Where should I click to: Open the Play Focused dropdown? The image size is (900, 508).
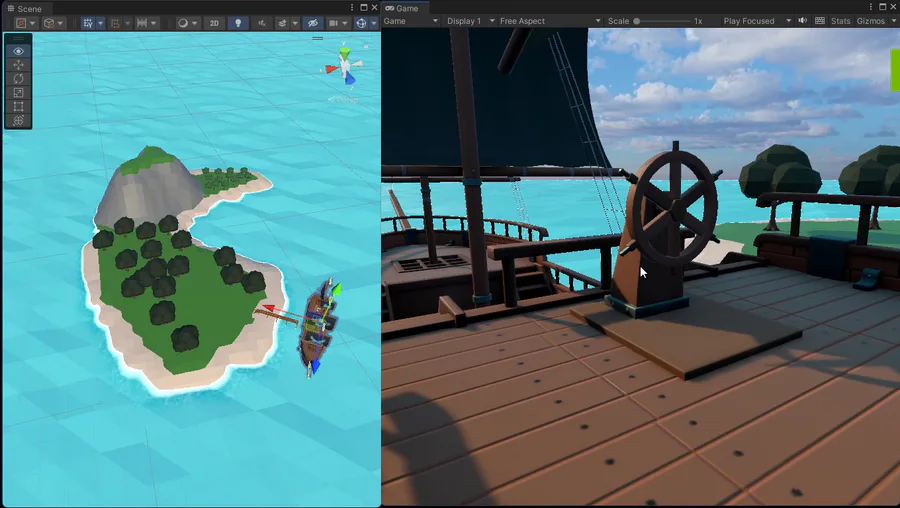click(757, 21)
